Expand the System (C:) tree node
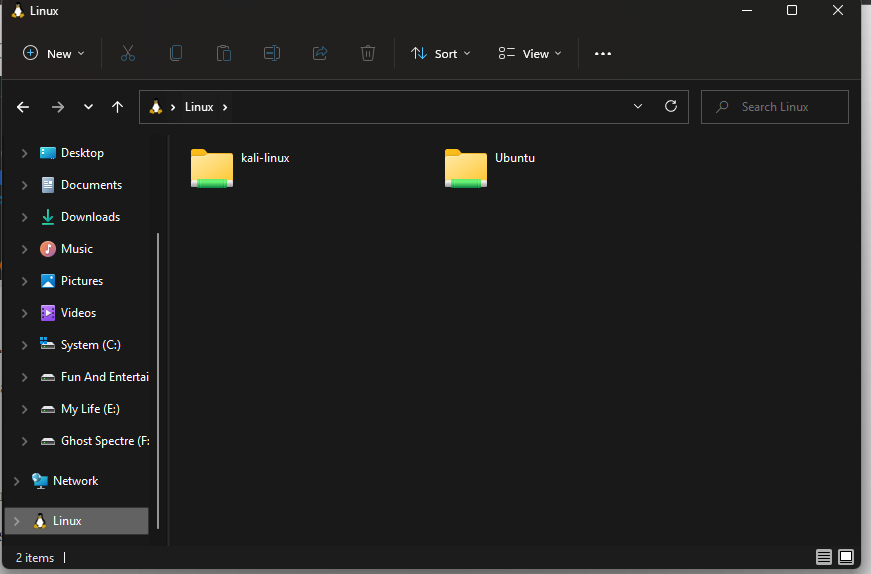 click(x=24, y=345)
